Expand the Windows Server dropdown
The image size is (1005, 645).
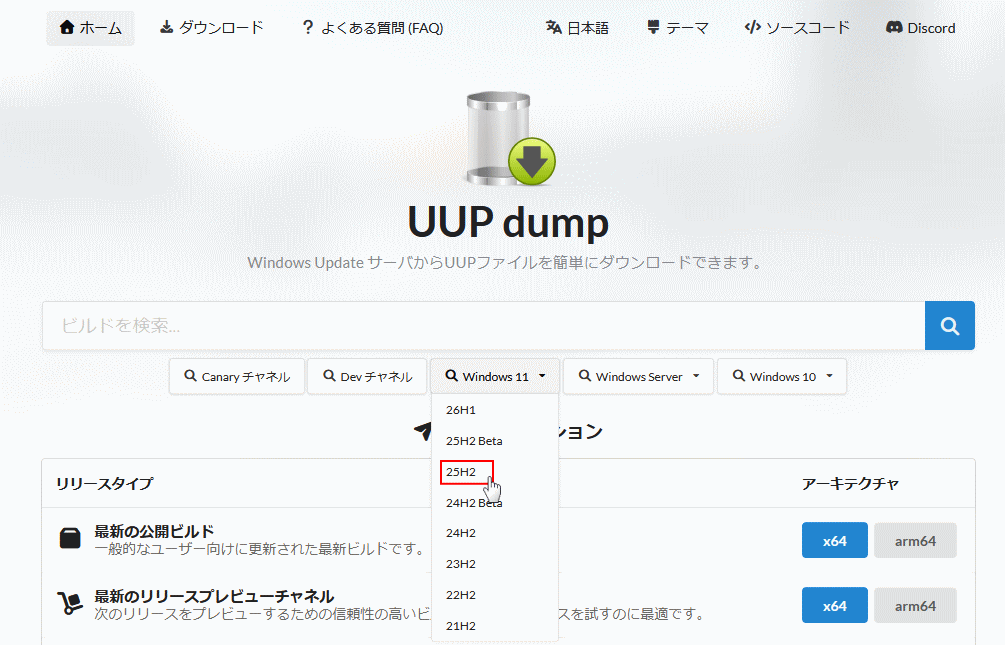pos(638,376)
